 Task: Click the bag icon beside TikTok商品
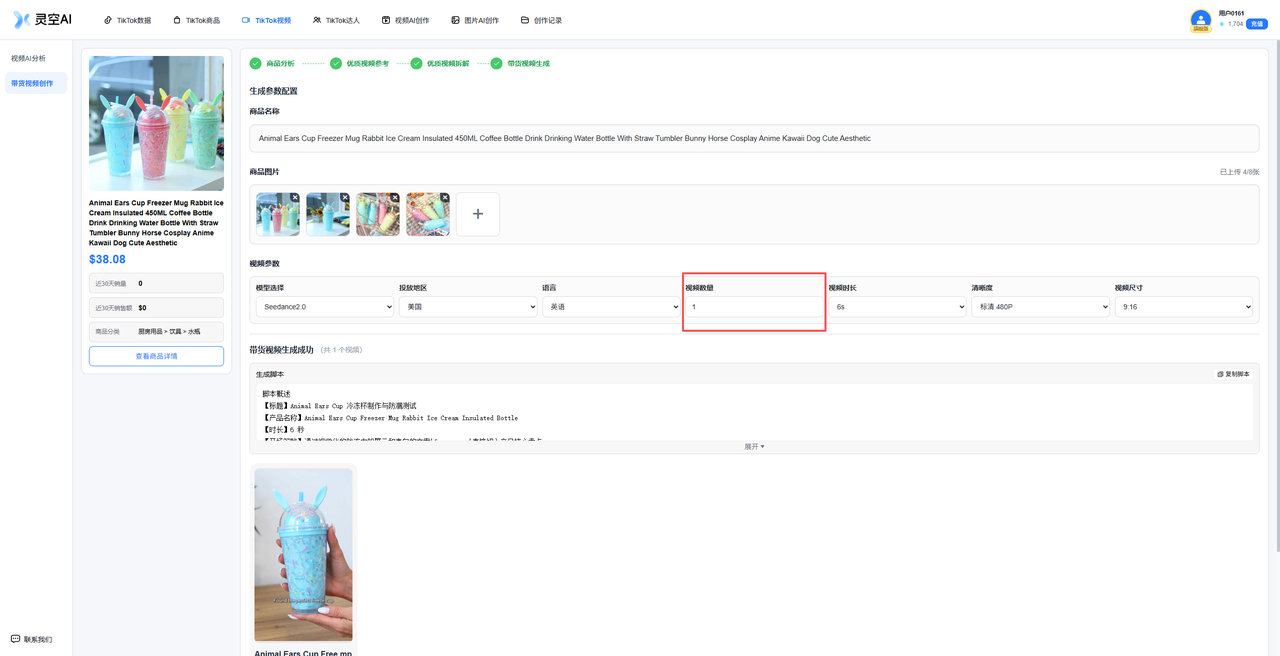point(177,20)
